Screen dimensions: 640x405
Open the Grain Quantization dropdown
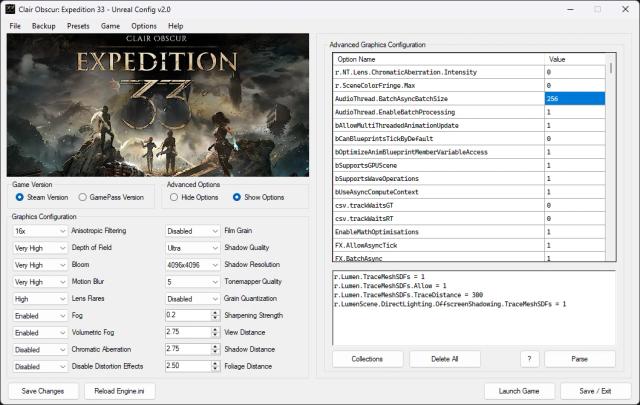click(x=193, y=299)
